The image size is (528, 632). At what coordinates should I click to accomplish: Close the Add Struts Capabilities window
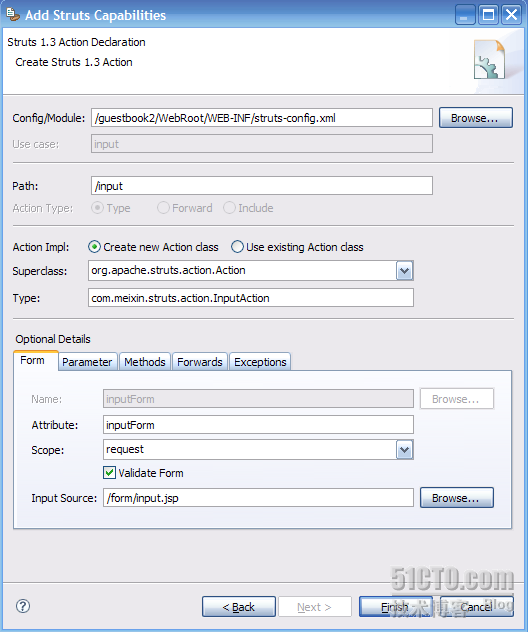[x=511, y=15]
